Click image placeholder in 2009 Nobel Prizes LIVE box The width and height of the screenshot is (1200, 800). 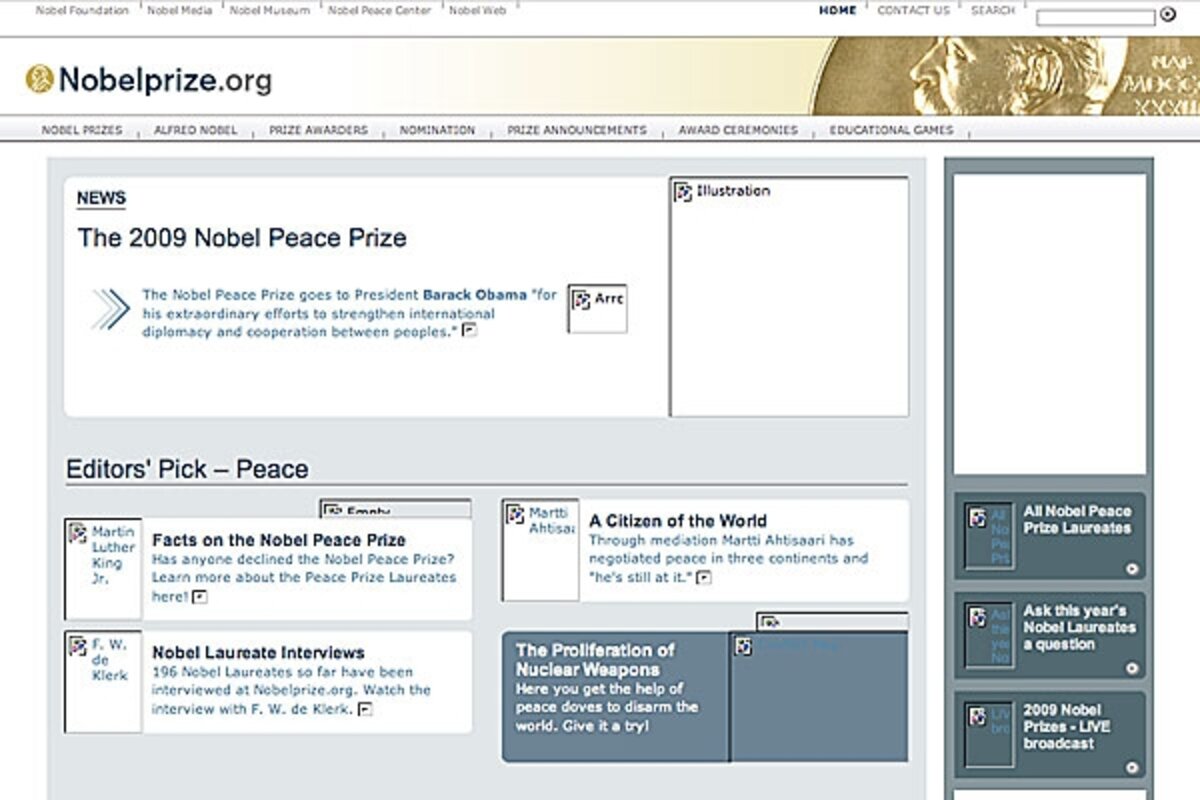coord(990,735)
